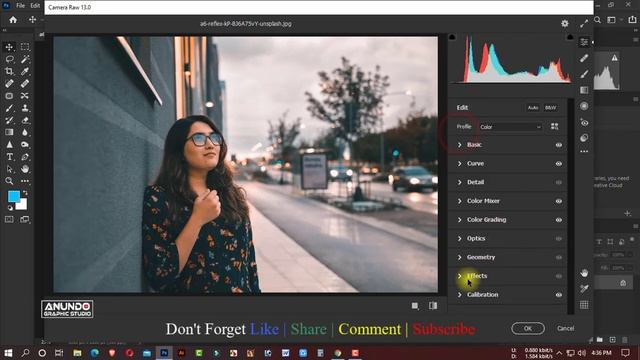This screenshot has height=360, width=640.
Task: Toggle Color Grading panel visibility eye
Action: [559, 220]
